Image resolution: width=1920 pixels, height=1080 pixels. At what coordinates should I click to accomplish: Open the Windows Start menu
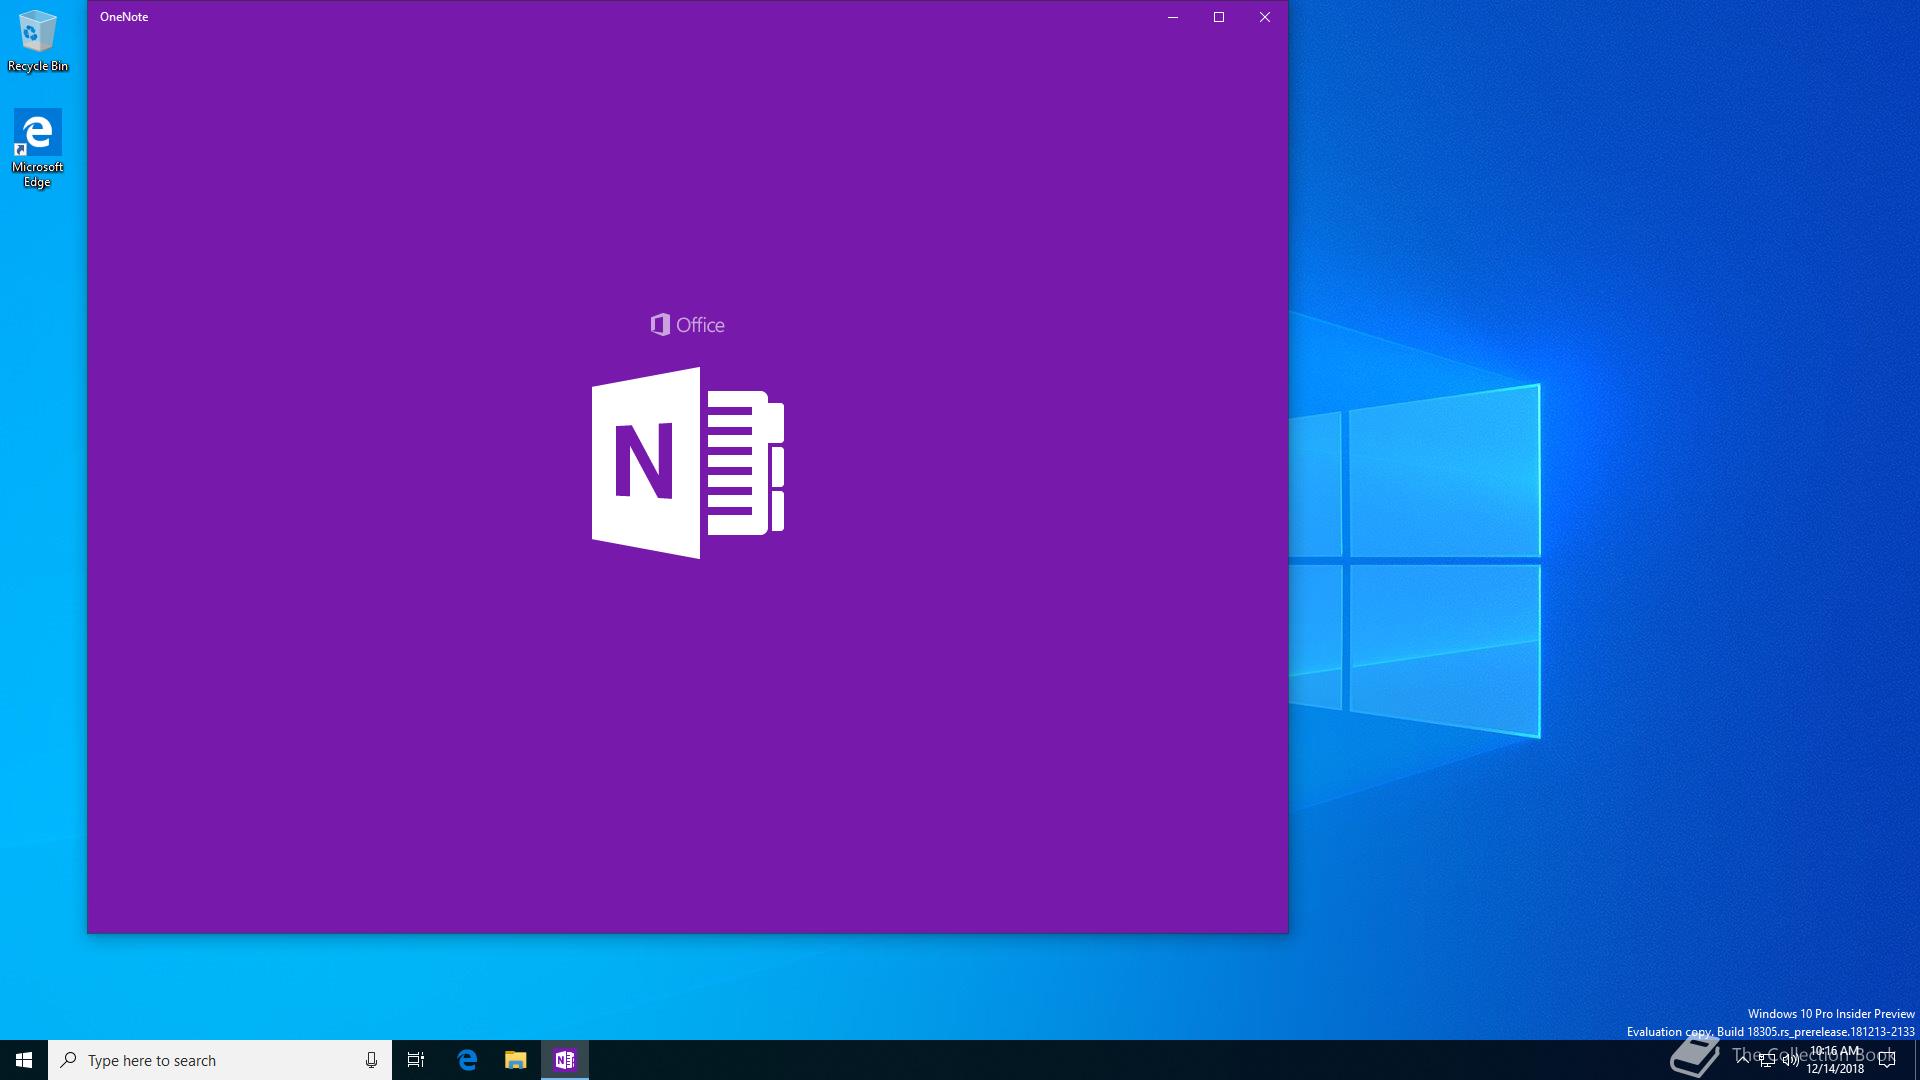pyautogui.click(x=24, y=1060)
